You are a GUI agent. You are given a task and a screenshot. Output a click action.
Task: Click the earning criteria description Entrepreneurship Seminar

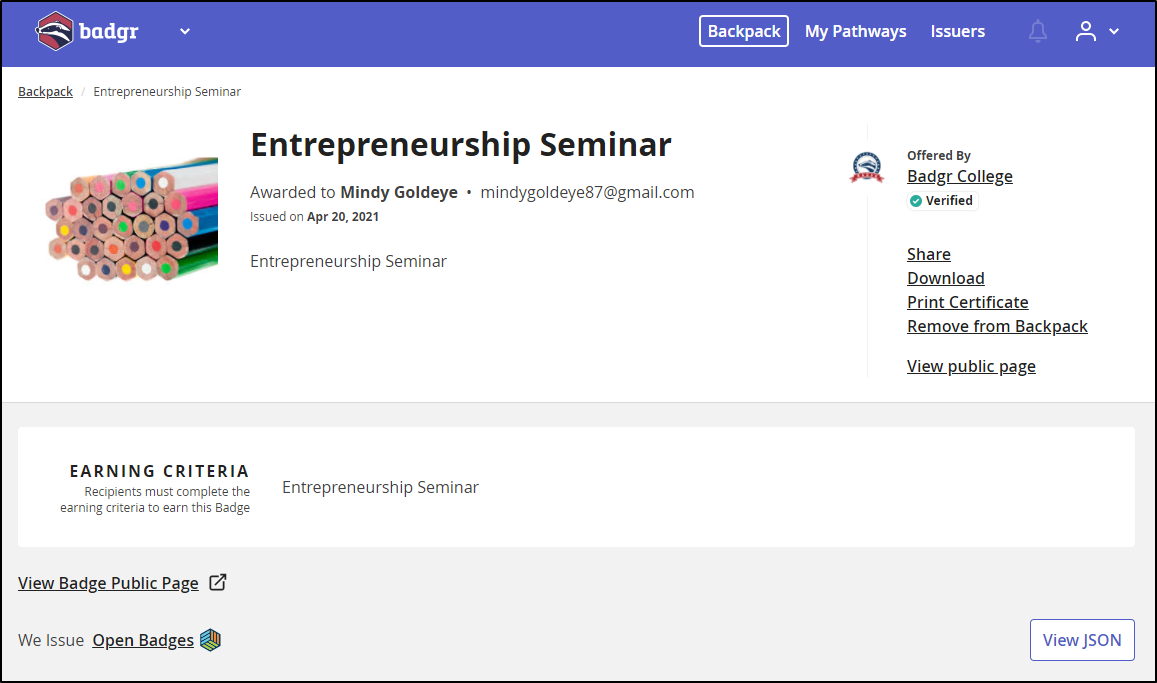click(x=380, y=488)
